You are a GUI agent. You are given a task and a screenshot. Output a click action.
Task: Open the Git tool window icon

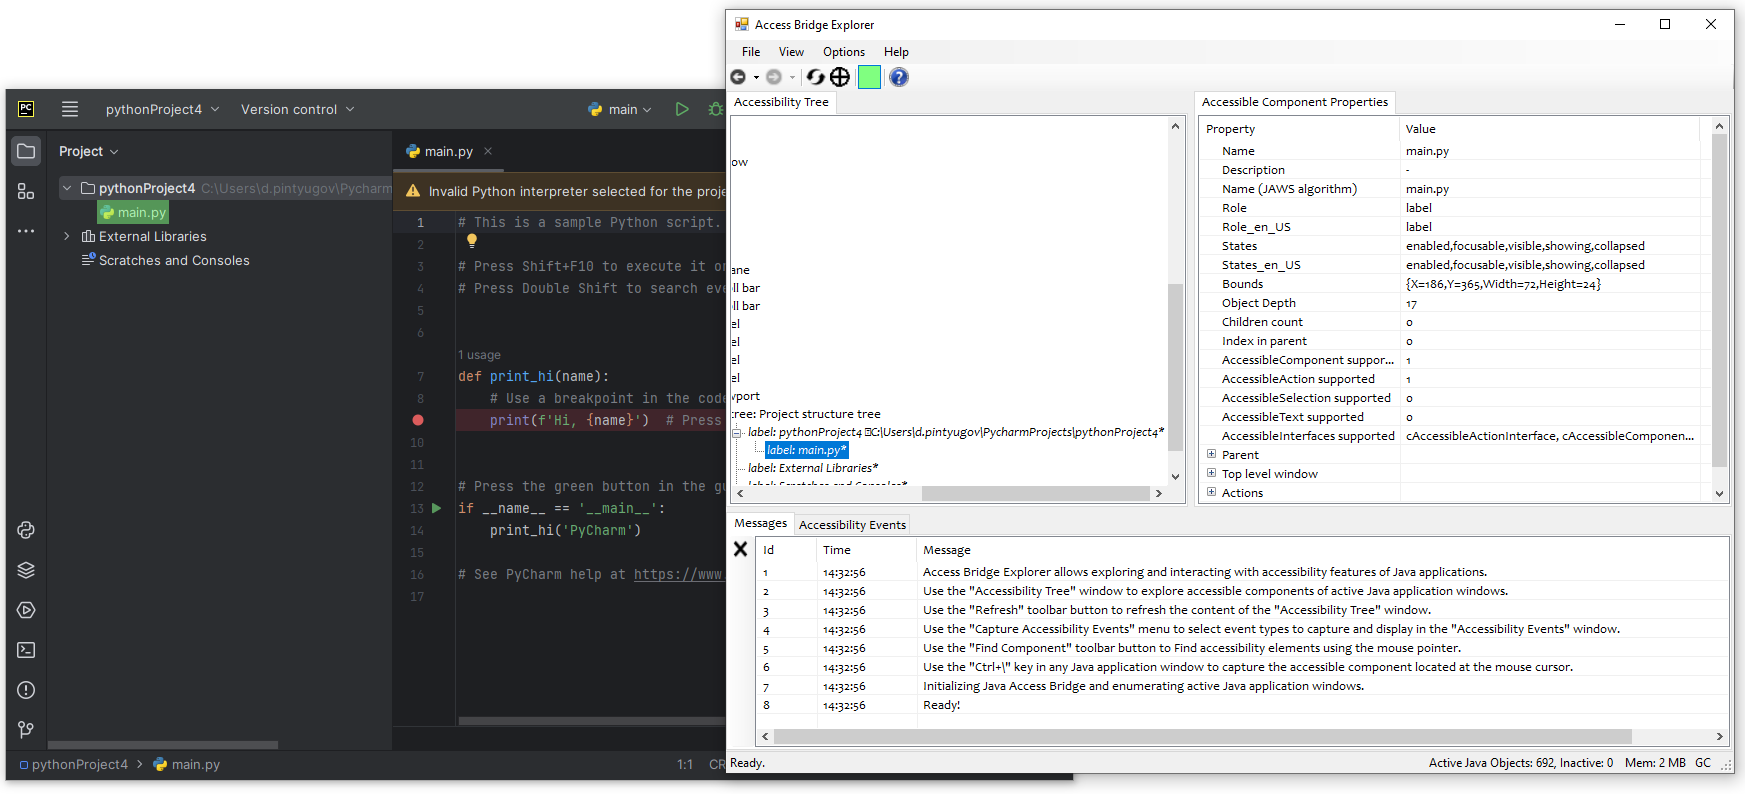pyautogui.click(x=26, y=730)
